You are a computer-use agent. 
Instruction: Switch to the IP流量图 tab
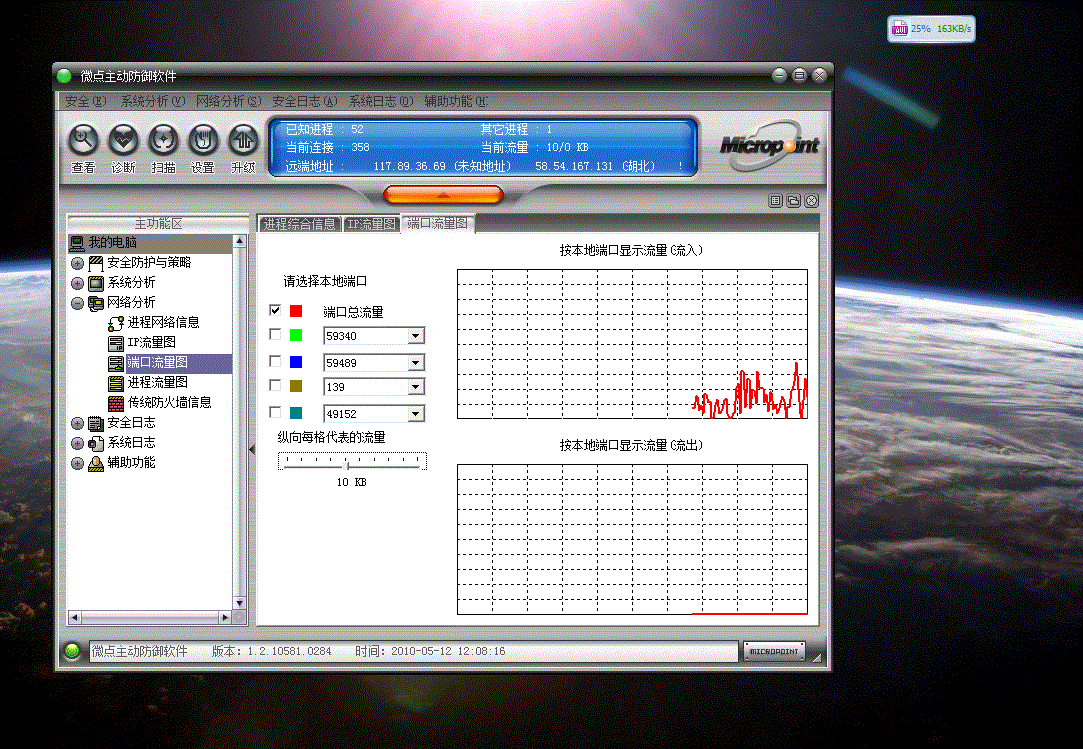(x=371, y=224)
